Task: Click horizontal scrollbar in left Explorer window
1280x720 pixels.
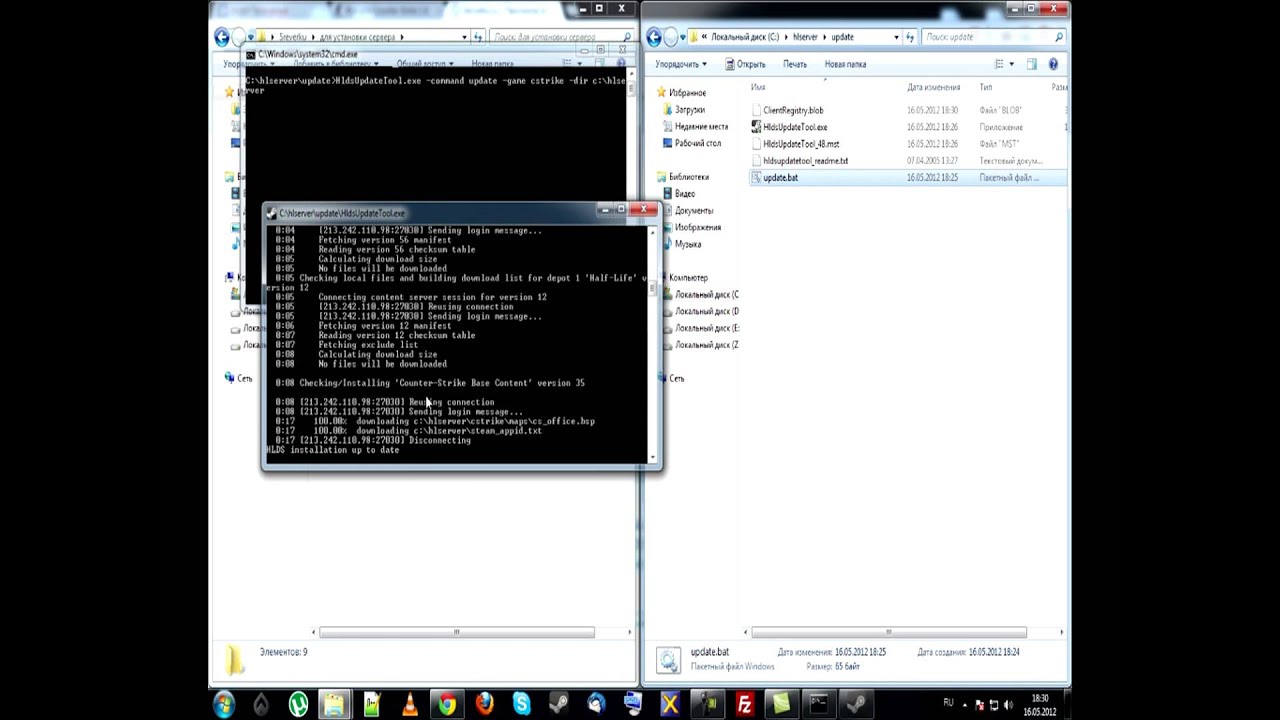Action: coord(457,632)
